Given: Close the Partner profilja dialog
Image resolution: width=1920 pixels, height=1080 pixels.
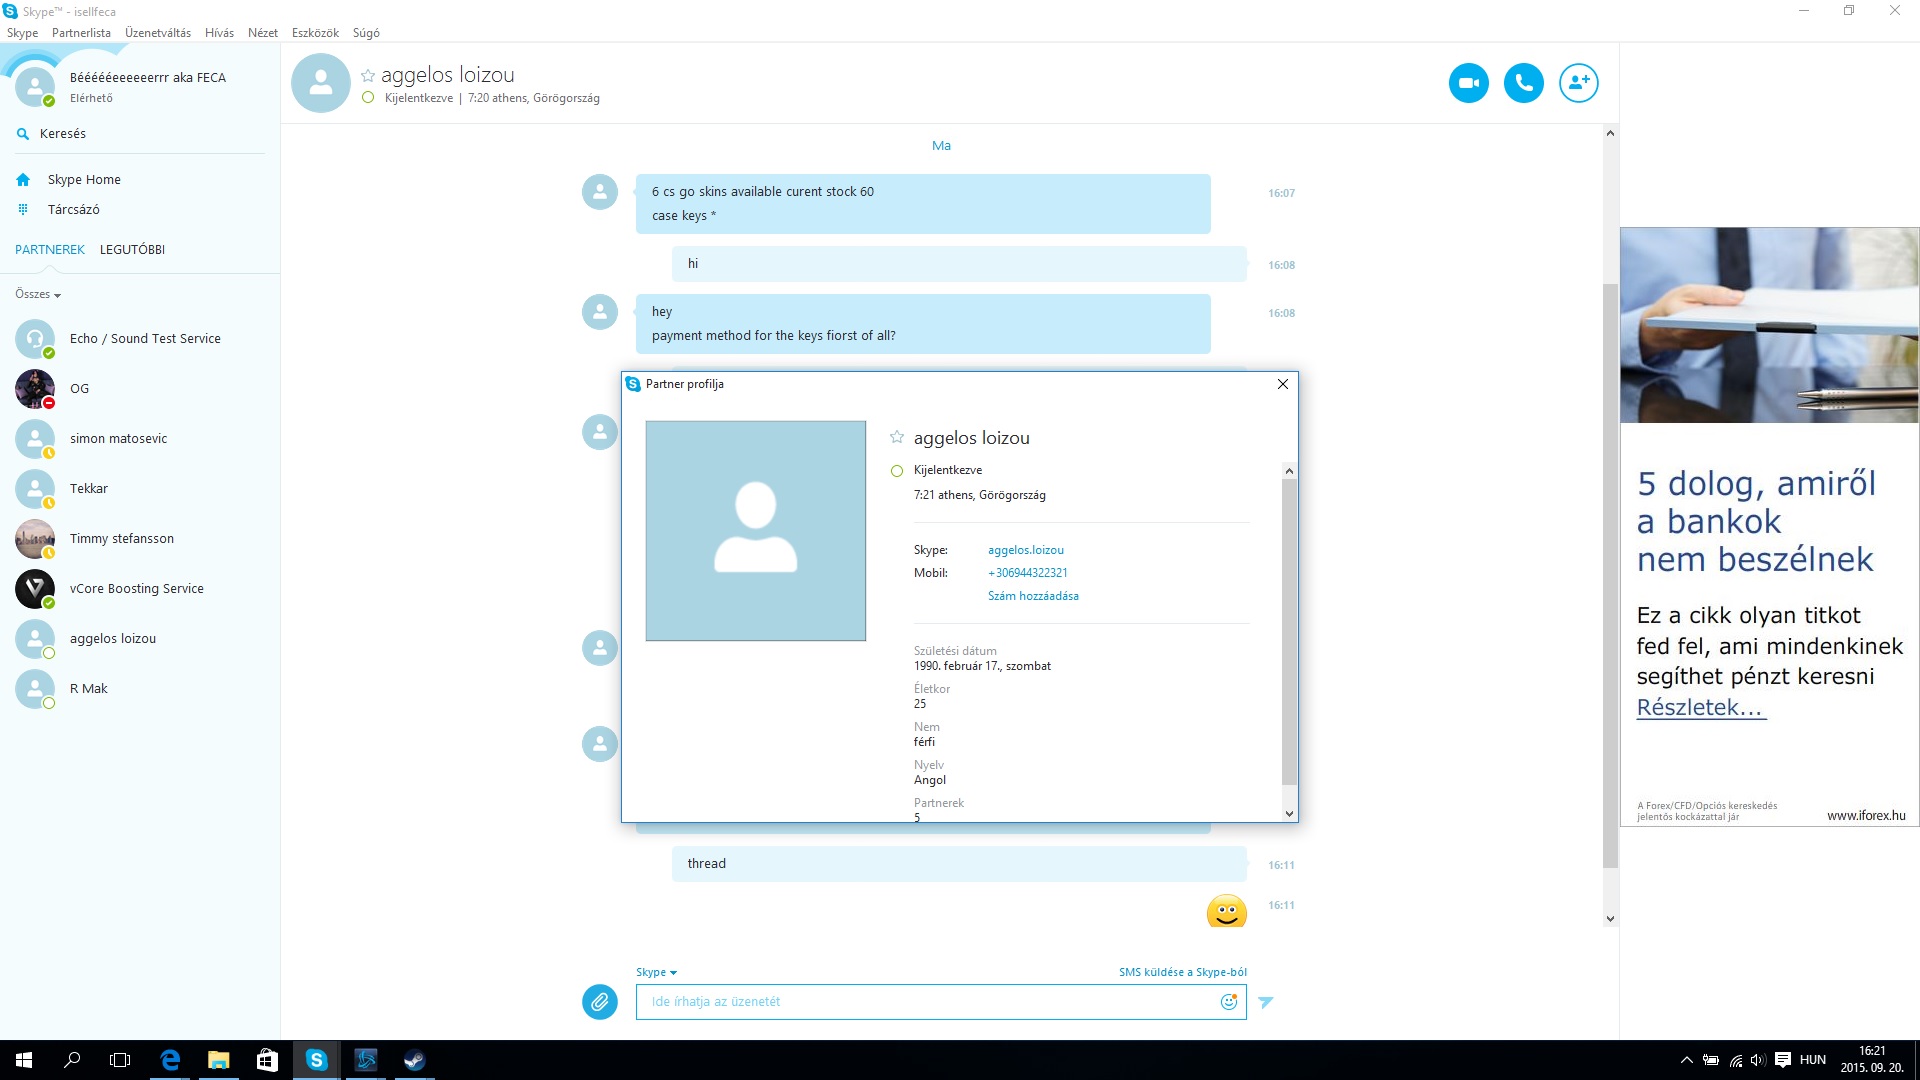Looking at the screenshot, I should 1283,384.
